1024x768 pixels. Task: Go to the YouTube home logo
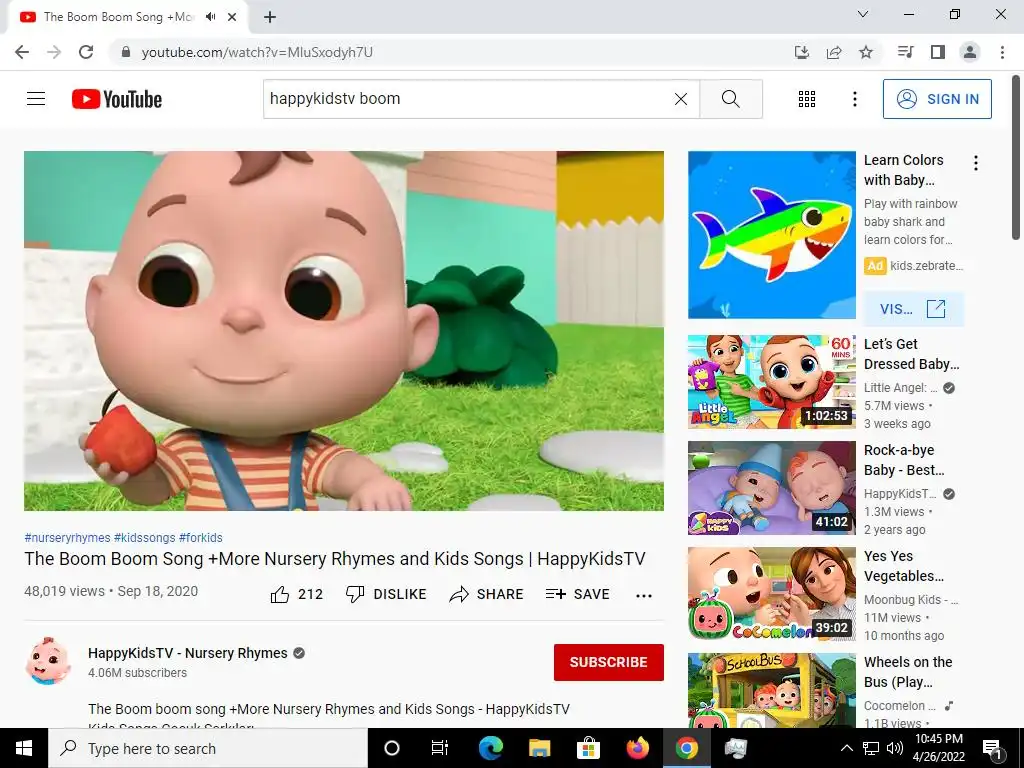(x=117, y=99)
